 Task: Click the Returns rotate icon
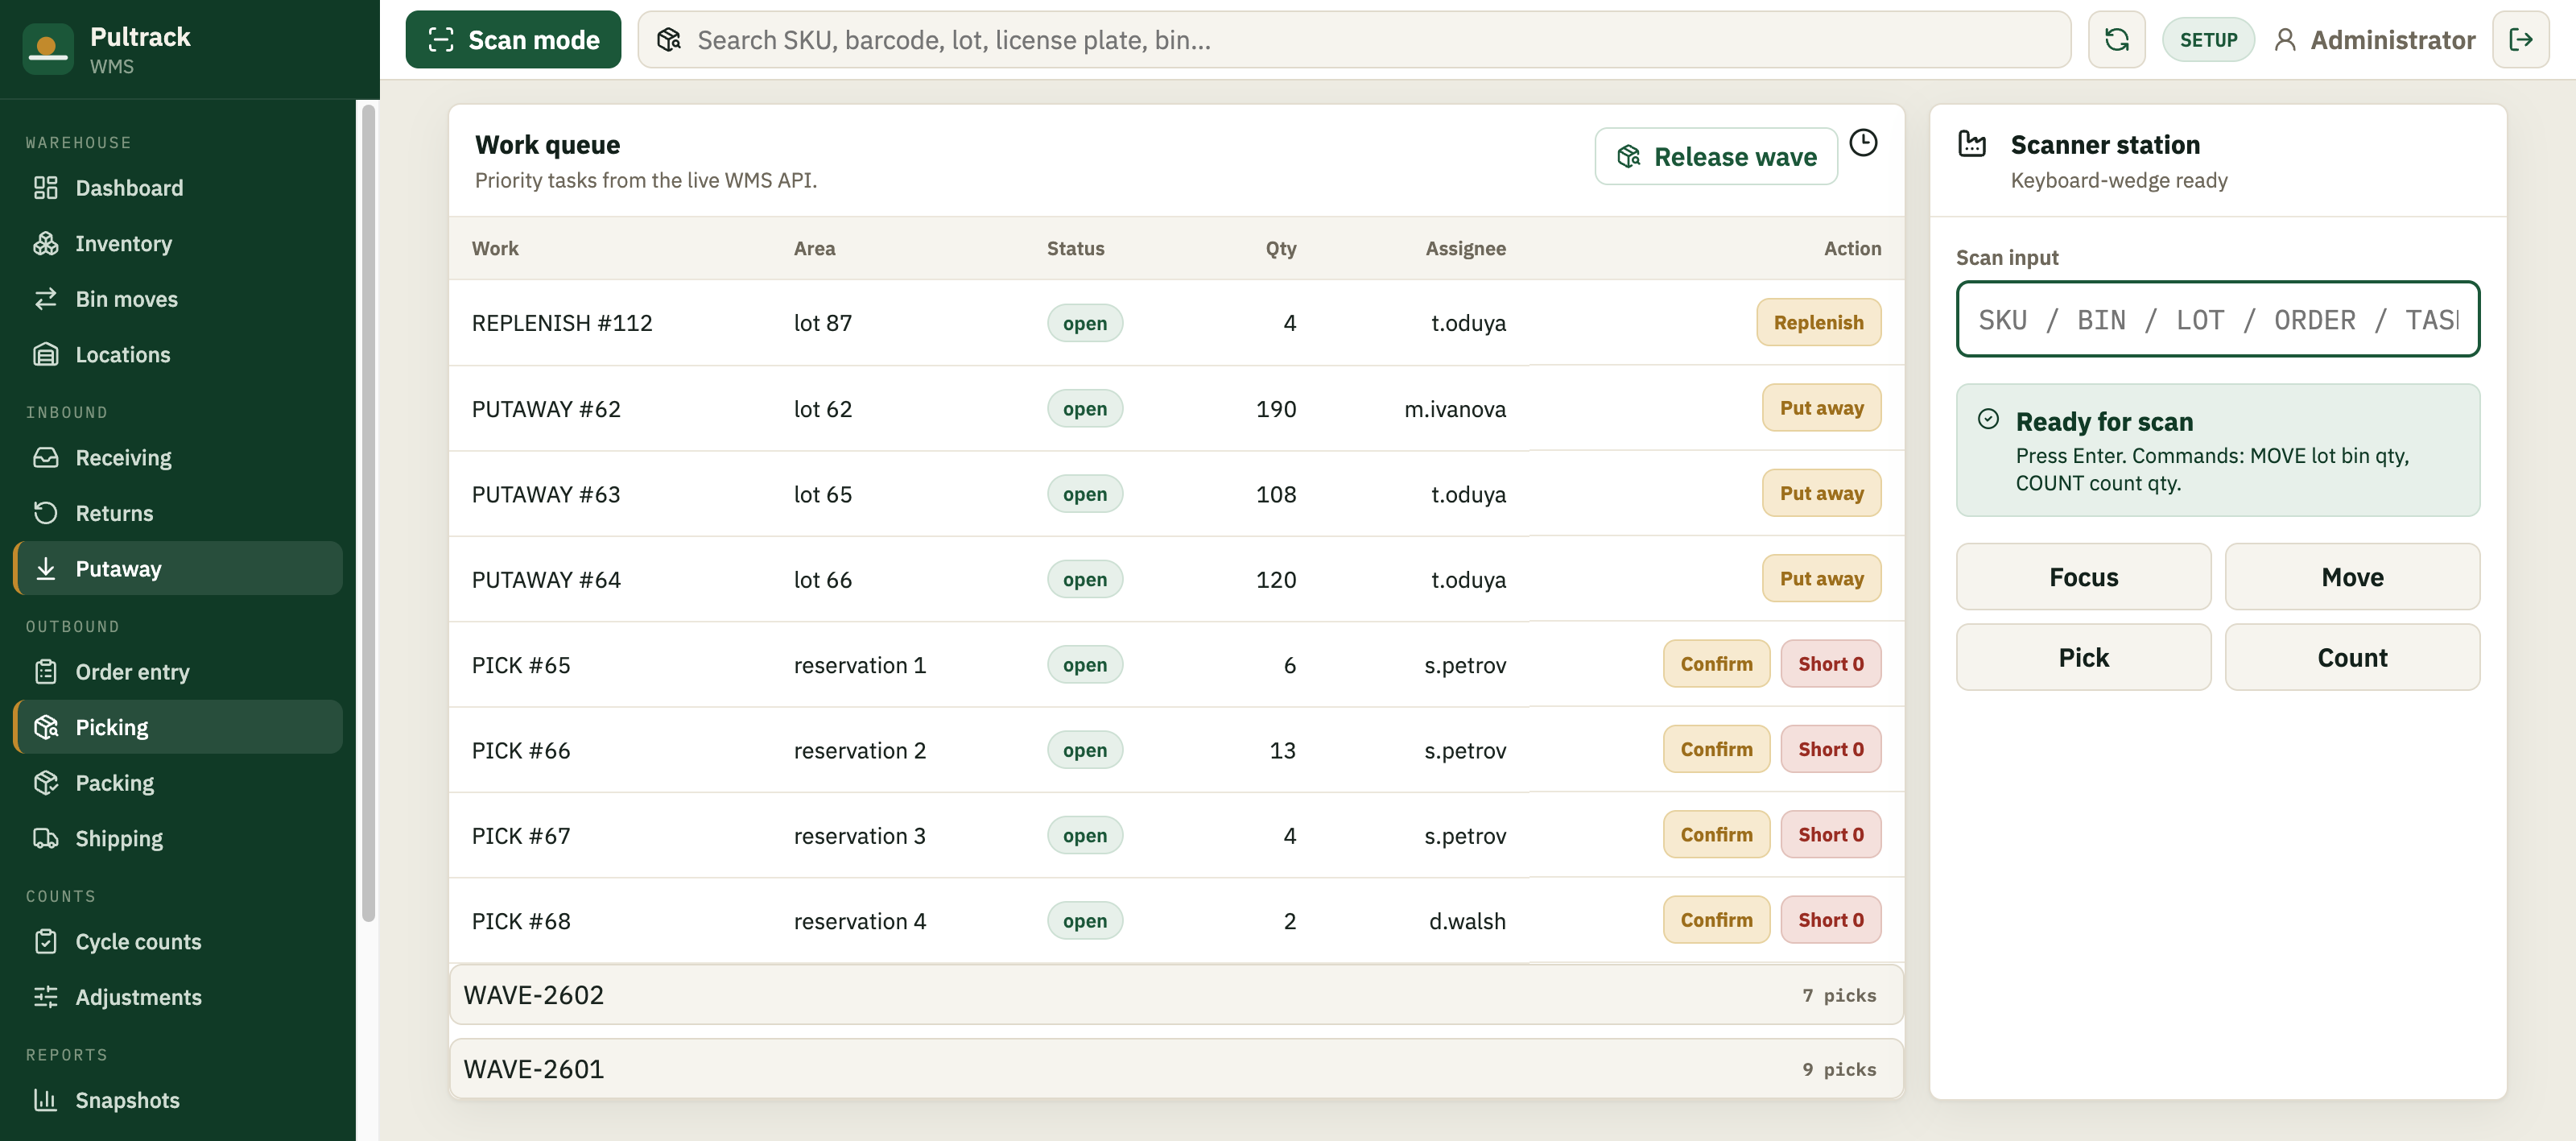46,513
